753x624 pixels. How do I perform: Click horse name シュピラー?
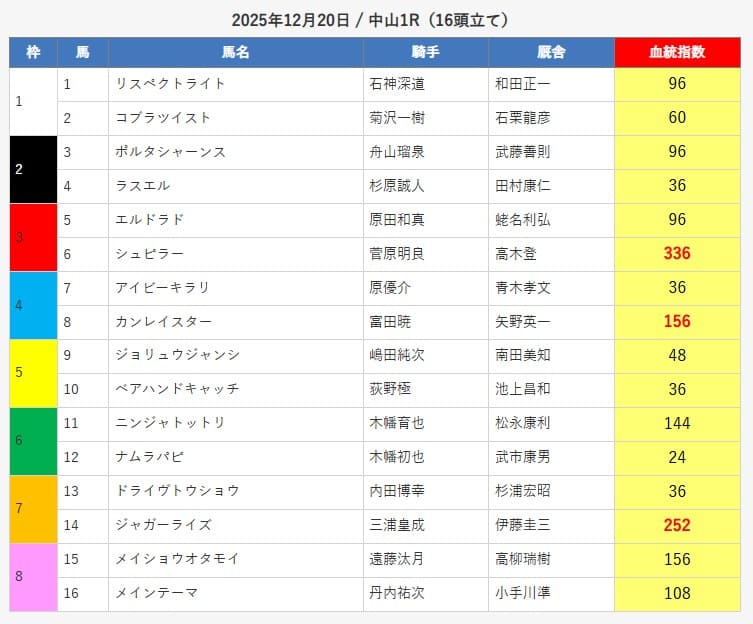150,254
